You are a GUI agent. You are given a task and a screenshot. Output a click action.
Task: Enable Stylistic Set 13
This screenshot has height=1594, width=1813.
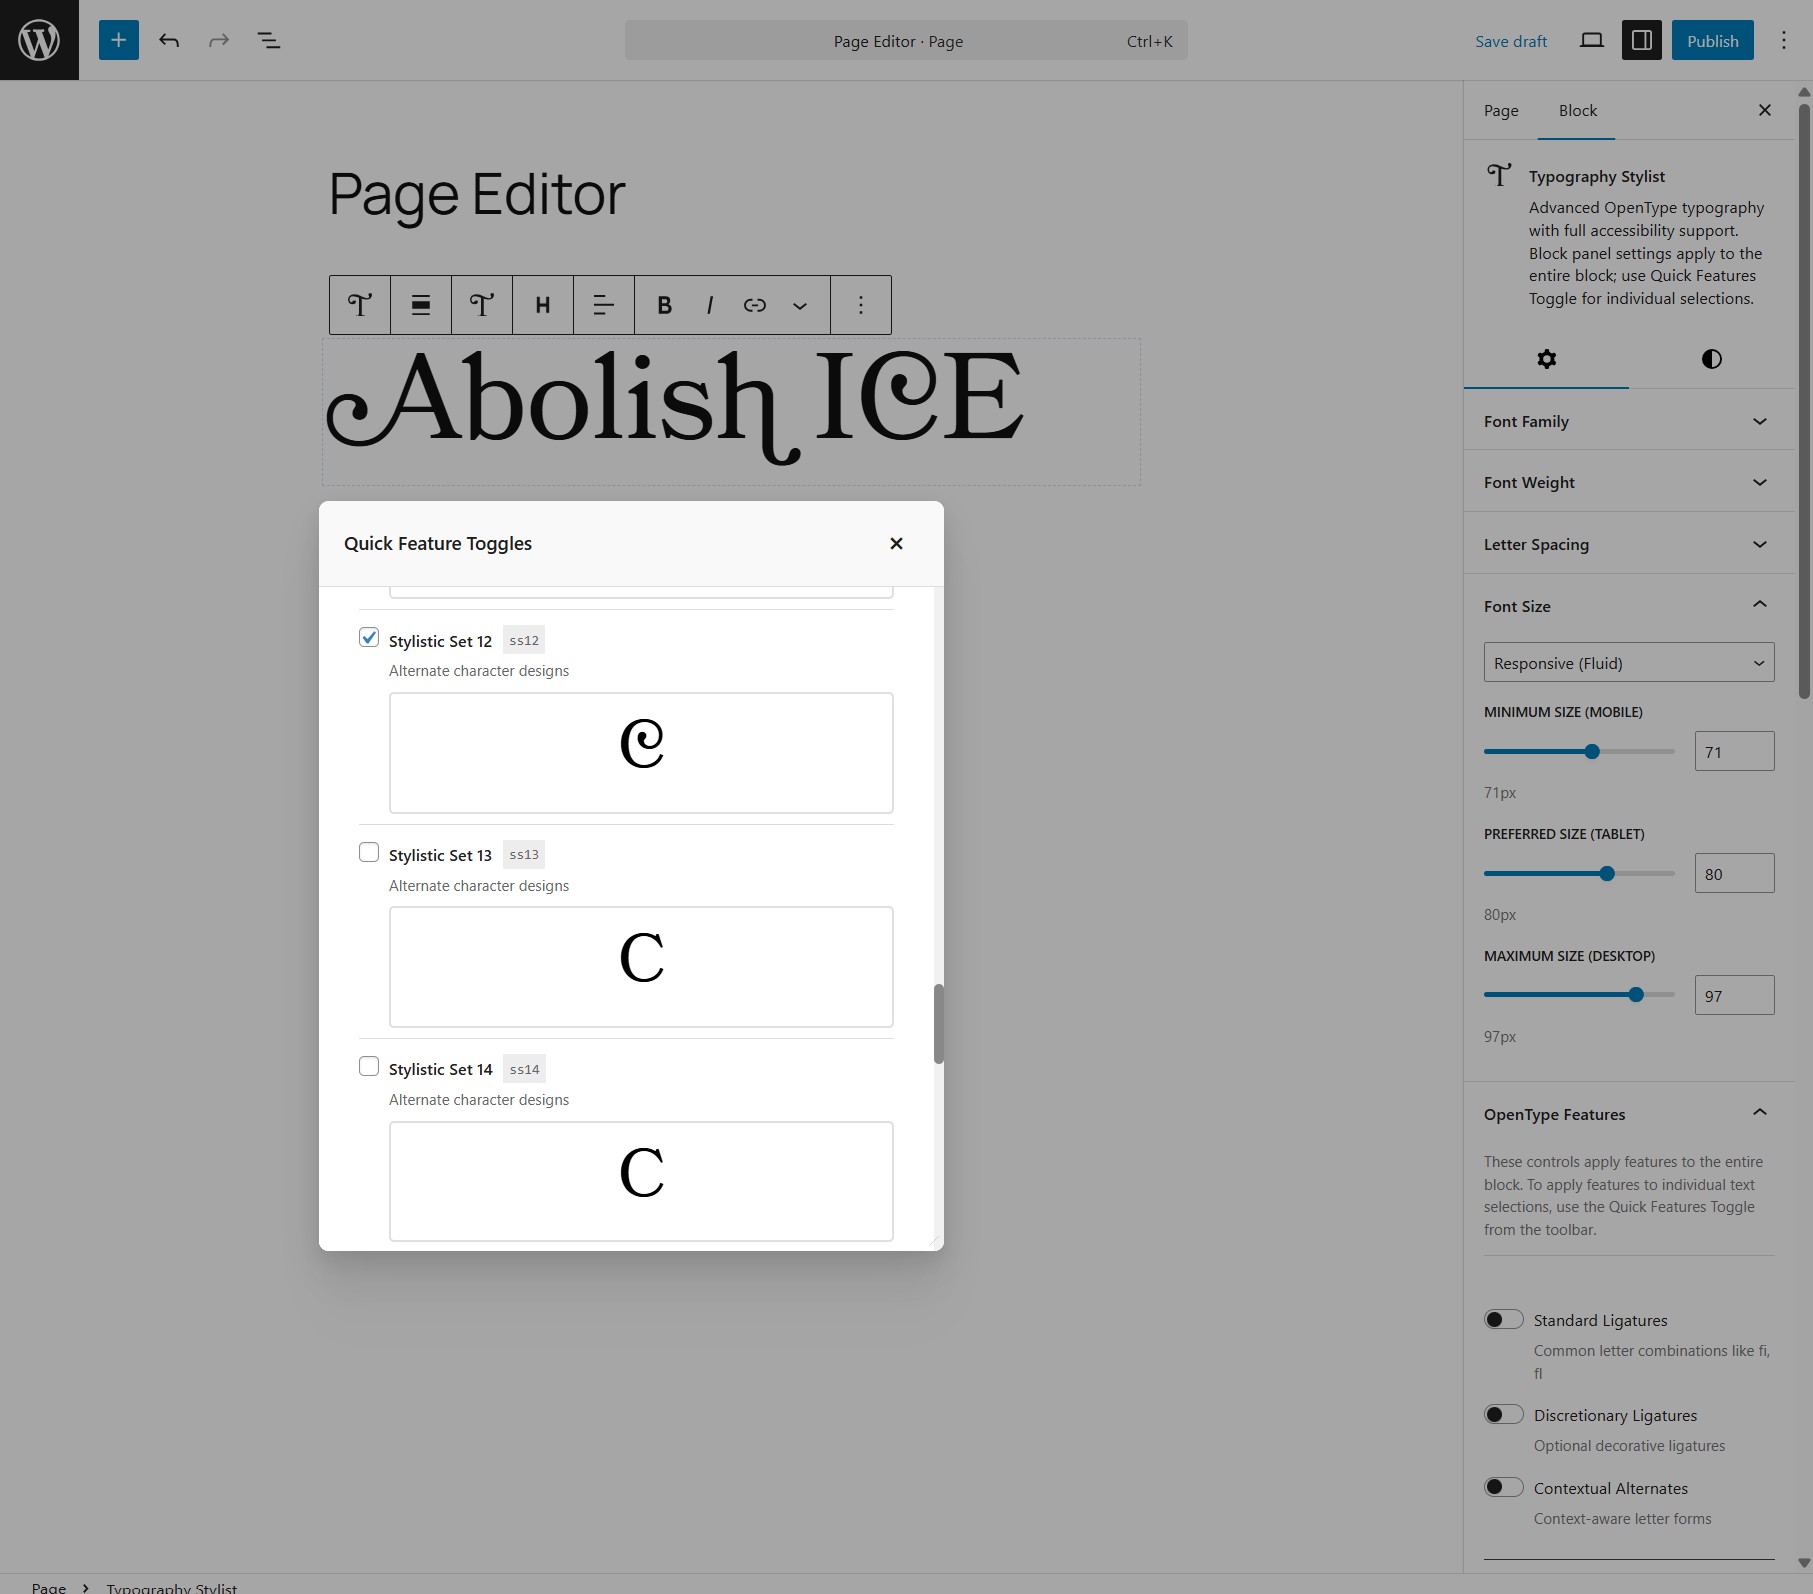369,851
